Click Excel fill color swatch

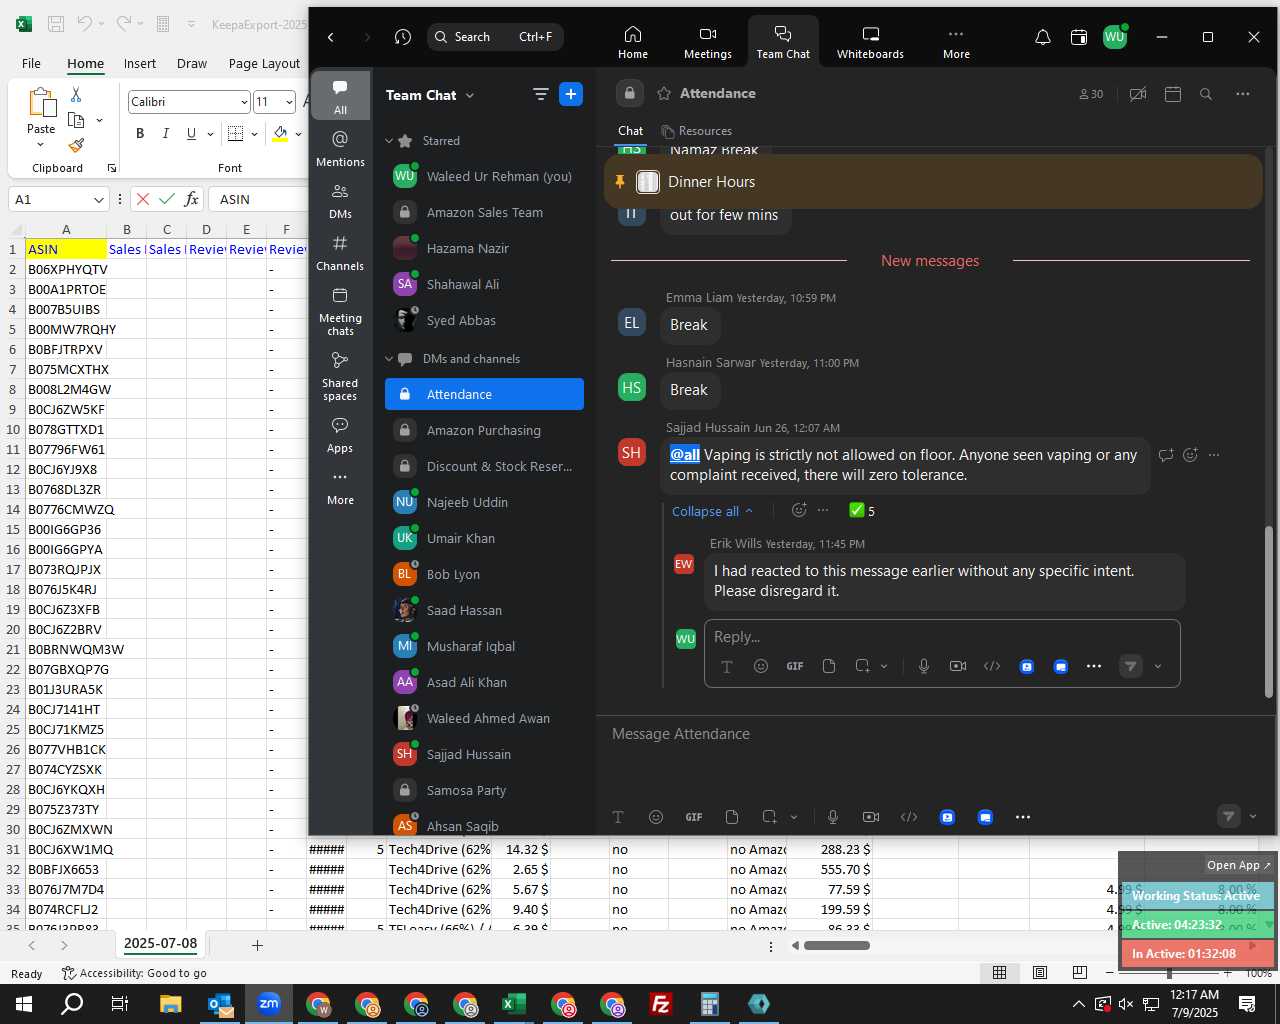point(280,133)
